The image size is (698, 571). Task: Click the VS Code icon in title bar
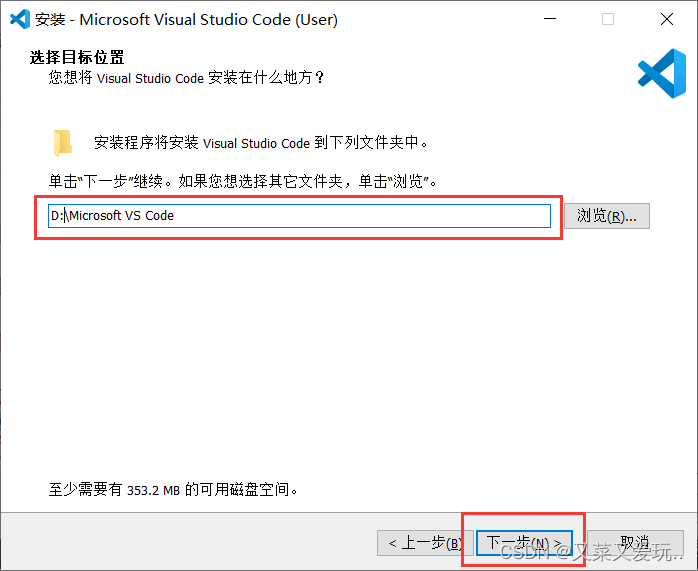tap(20, 19)
